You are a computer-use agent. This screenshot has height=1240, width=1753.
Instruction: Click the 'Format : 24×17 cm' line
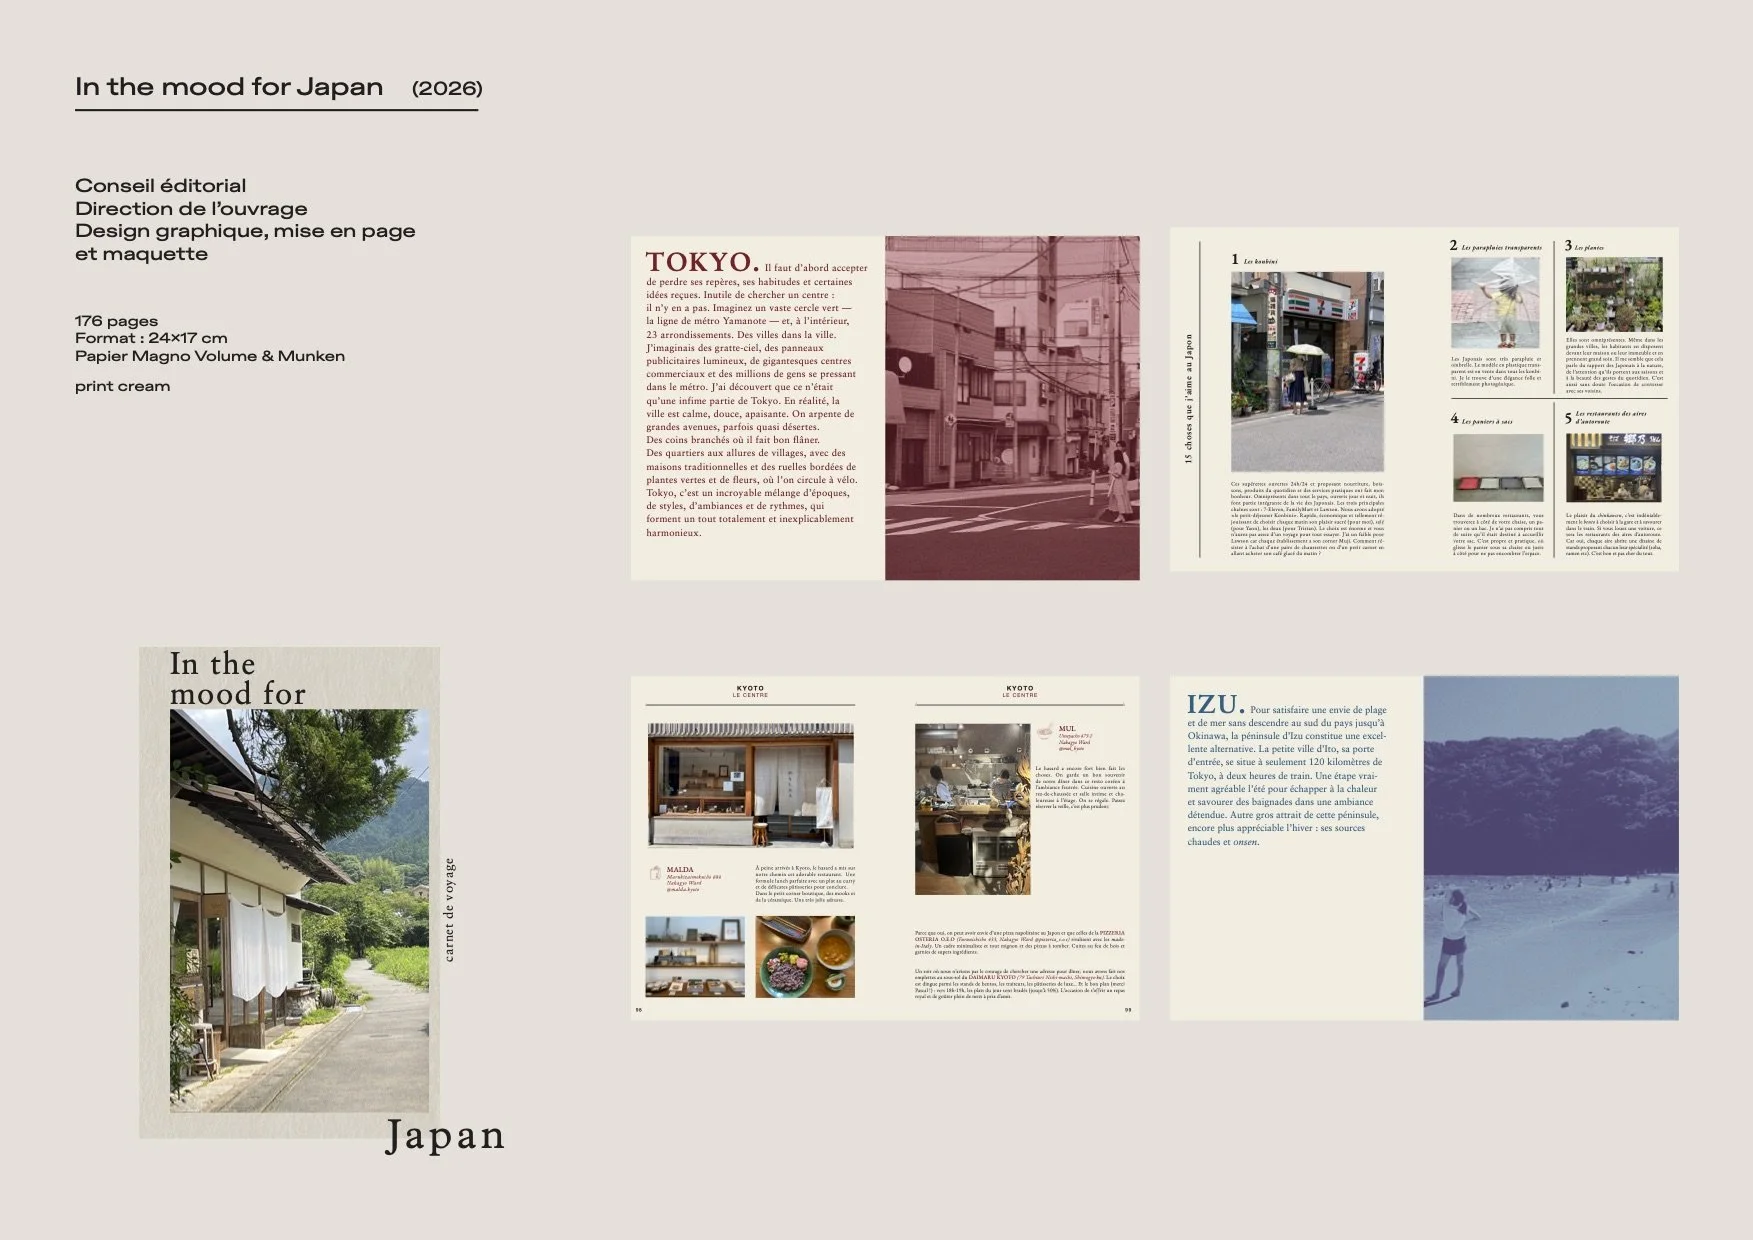tap(151, 338)
